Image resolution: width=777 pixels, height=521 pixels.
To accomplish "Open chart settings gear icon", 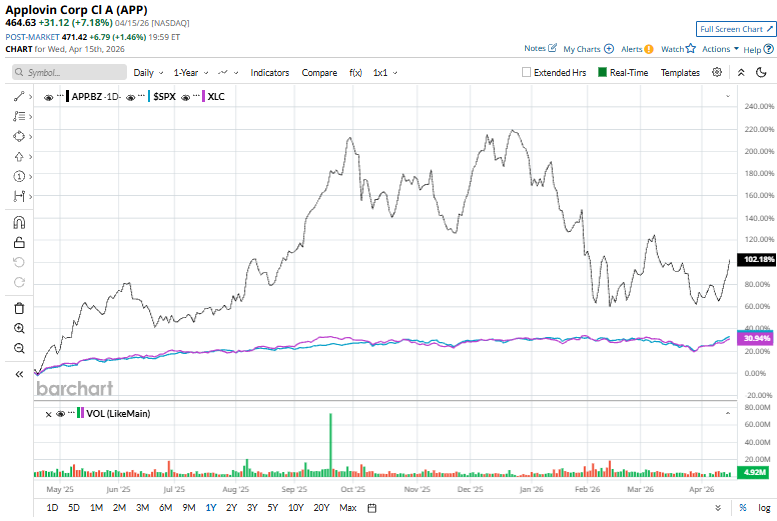I will pos(717,72).
